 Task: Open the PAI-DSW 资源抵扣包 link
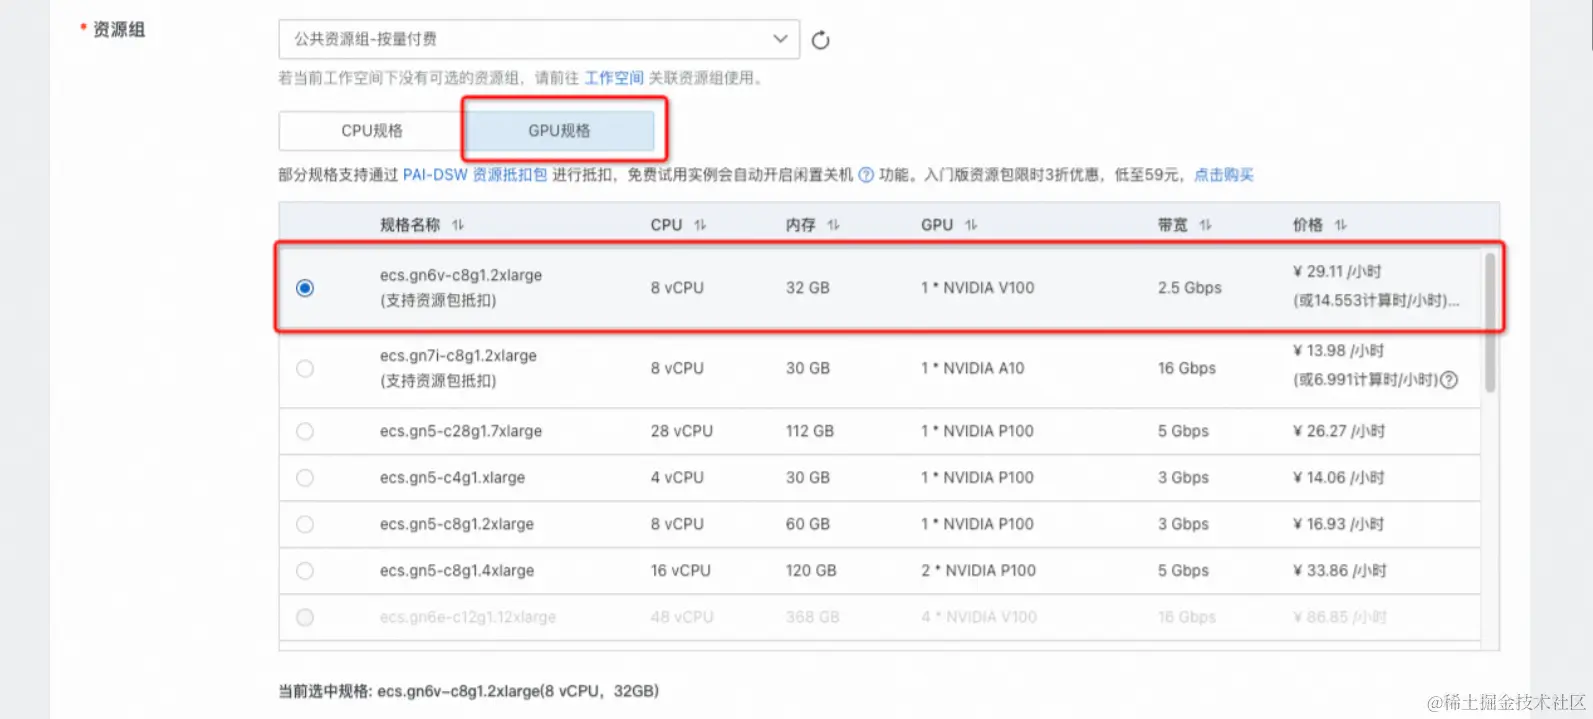(475, 175)
